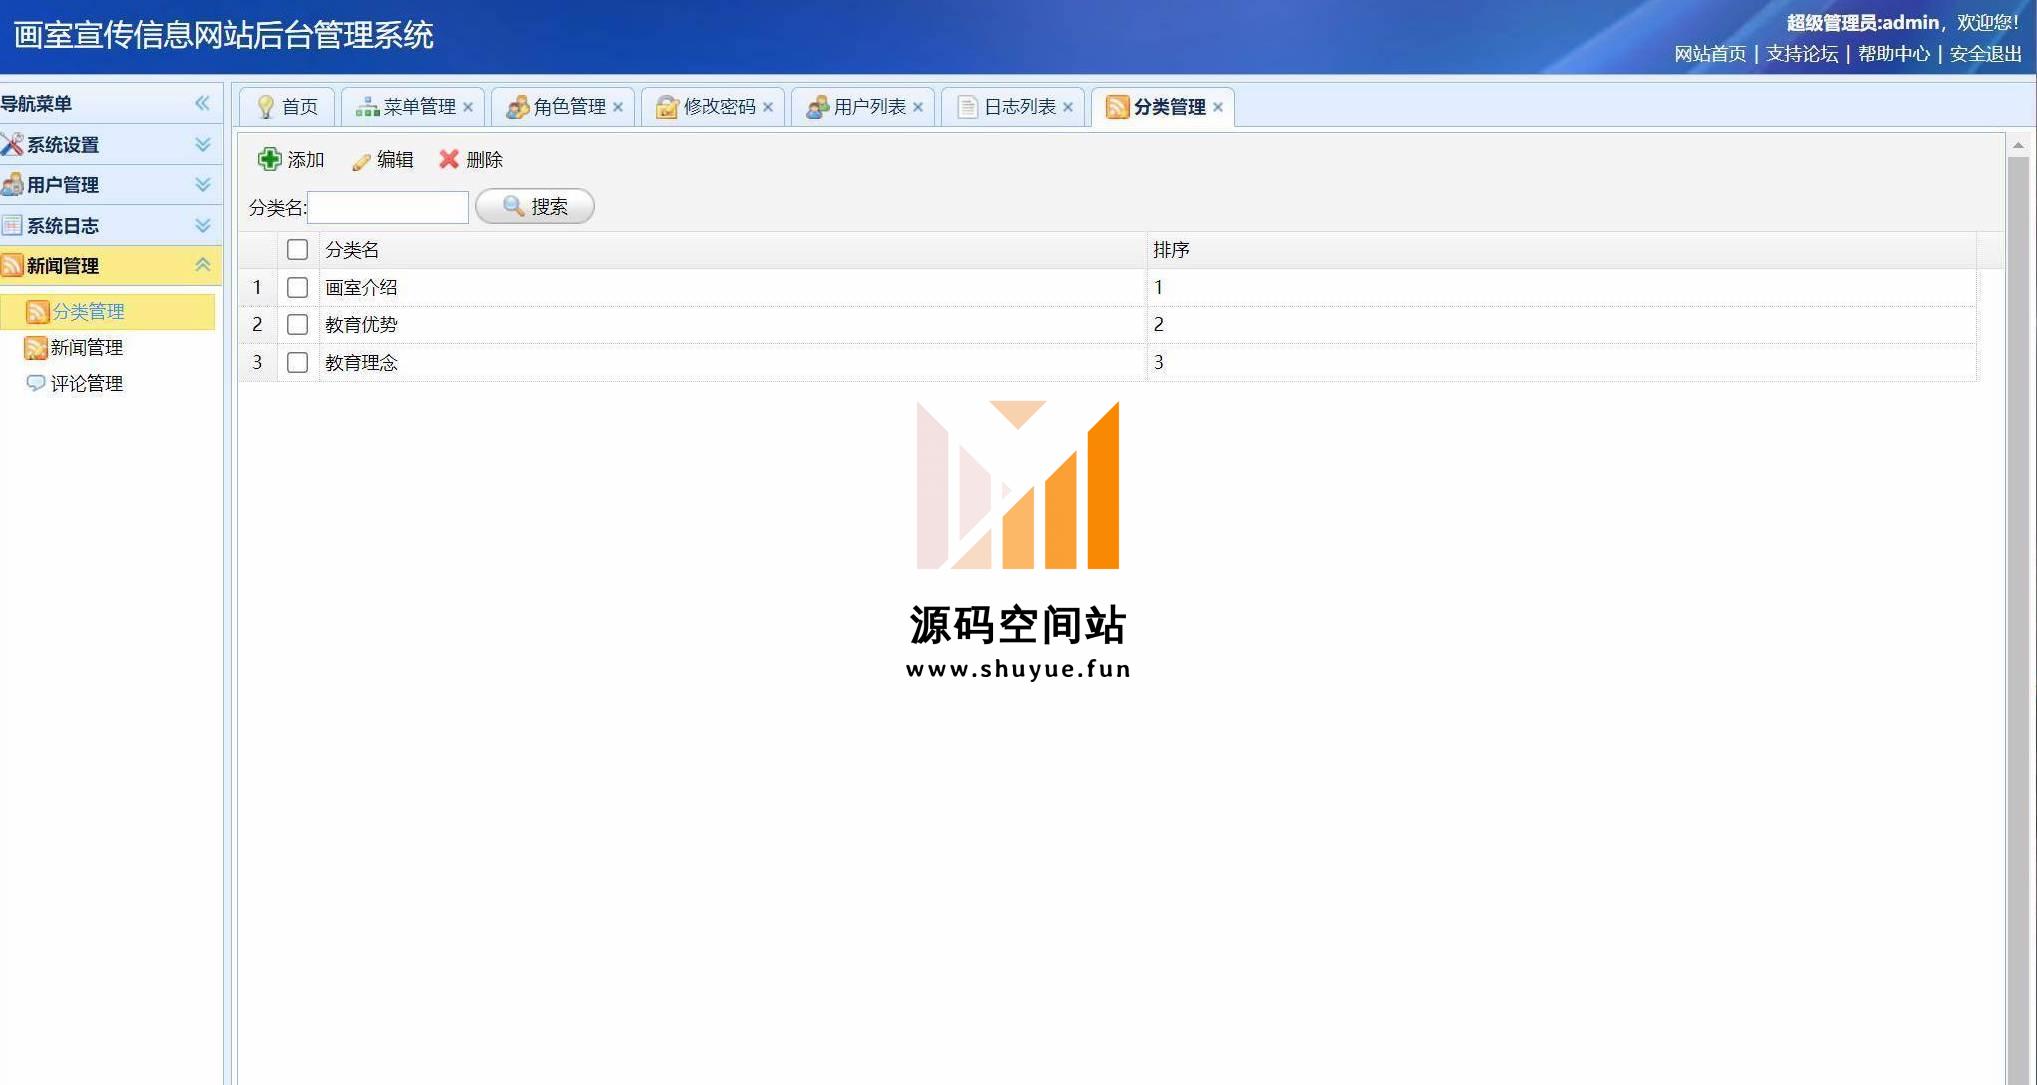This screenshot has height=1085, width=2037.
Task: Click the pencil 编辑 icon
Action: point(361,160)
